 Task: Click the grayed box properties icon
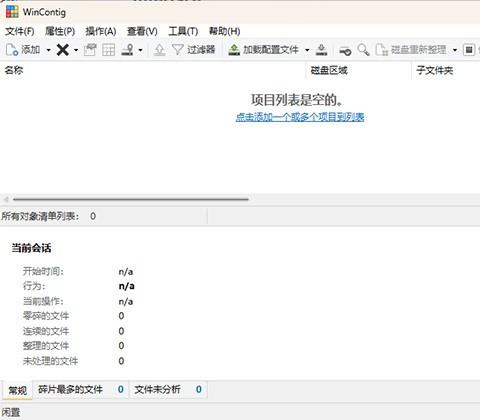pyautogui.click(x=90, y=50)
